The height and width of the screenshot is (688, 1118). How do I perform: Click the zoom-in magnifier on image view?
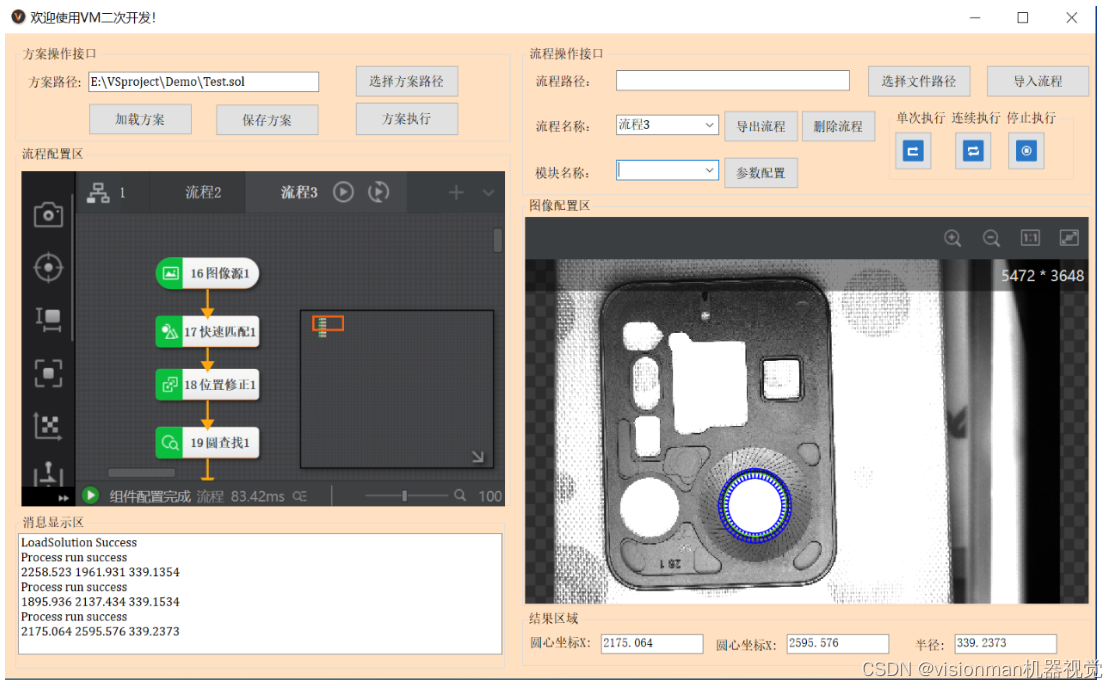pyautogui.click(x=952, y=238)
